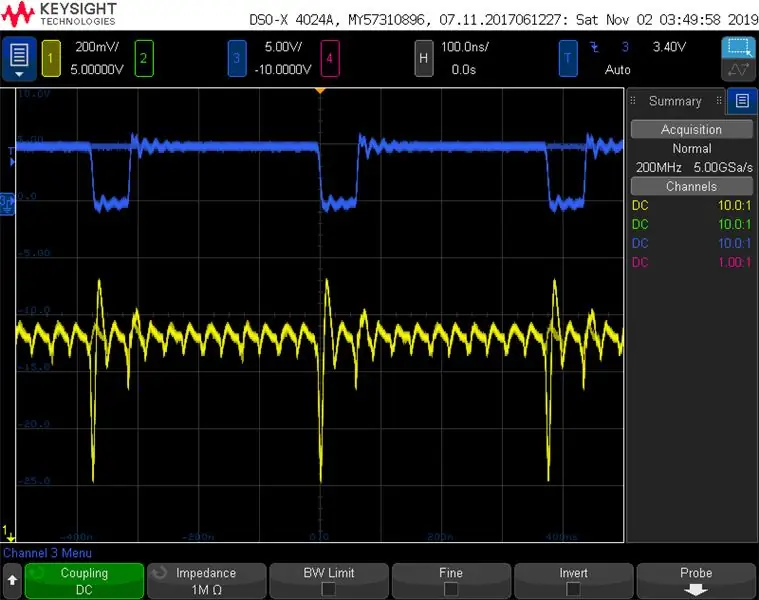Select channel 1 yellow button

click(x=51, y=59)
